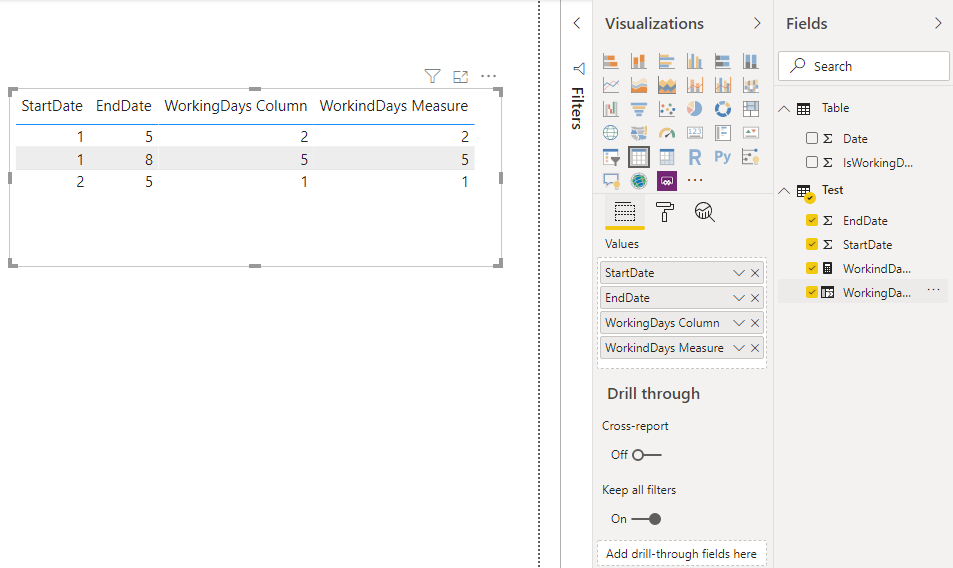Screen dimensions: 953x568
Task: Select the ArcGIS Maps visual
Action: (638, 180)
